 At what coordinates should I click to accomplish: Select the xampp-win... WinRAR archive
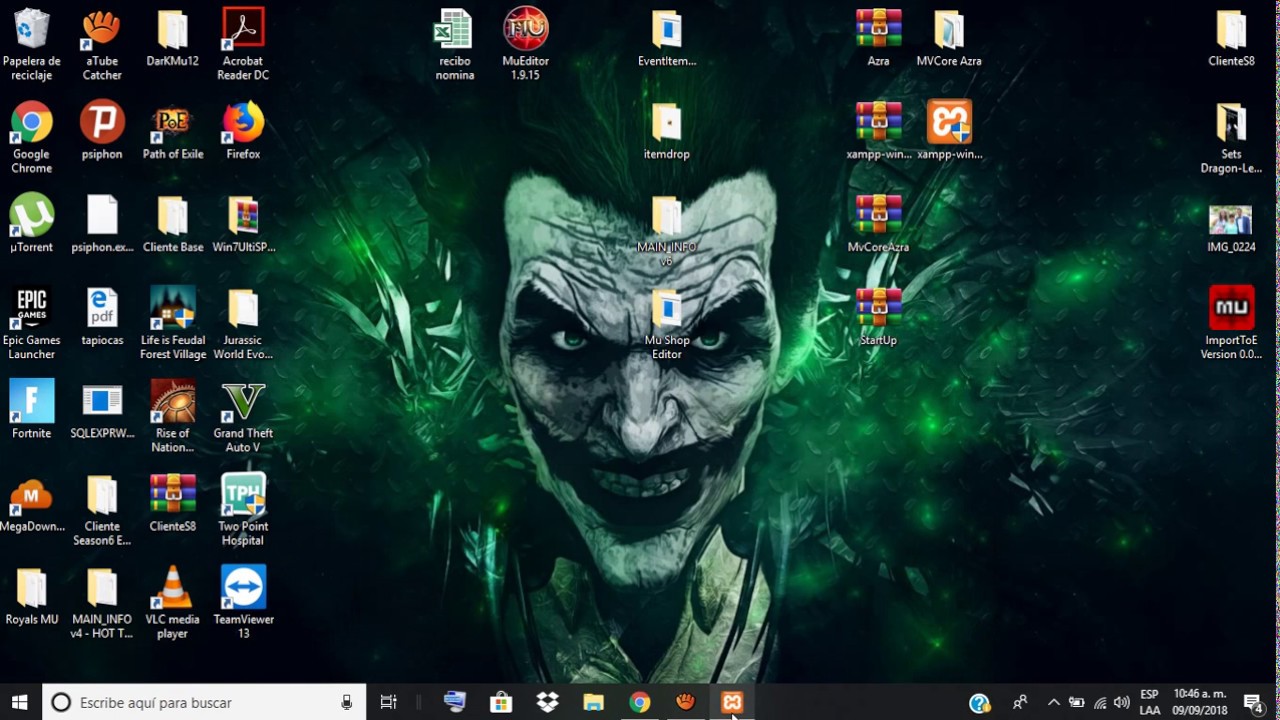[x=879, y=130]
